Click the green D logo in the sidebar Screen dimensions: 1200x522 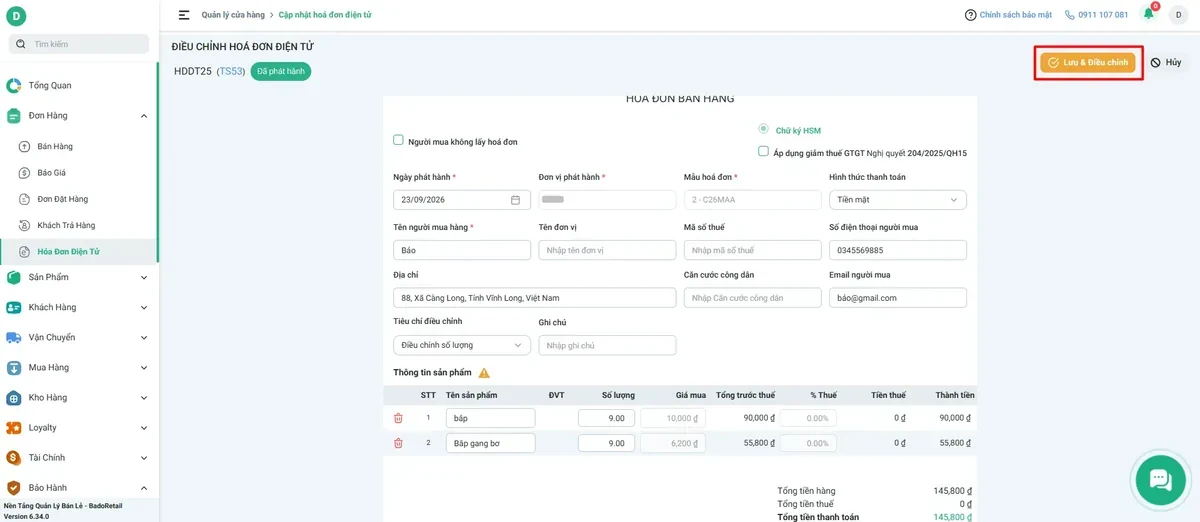(x=16, y=16)
